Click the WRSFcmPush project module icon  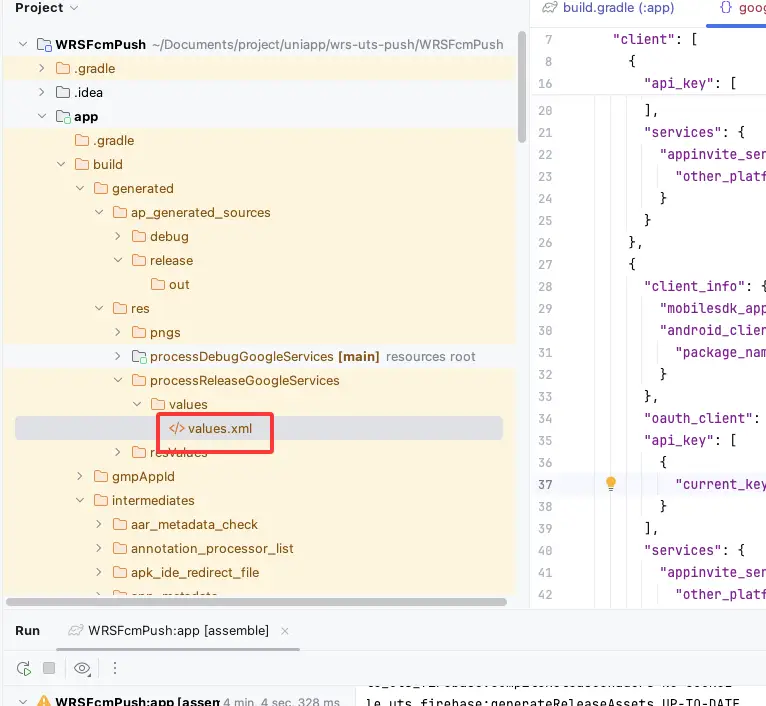click(44, 45)
